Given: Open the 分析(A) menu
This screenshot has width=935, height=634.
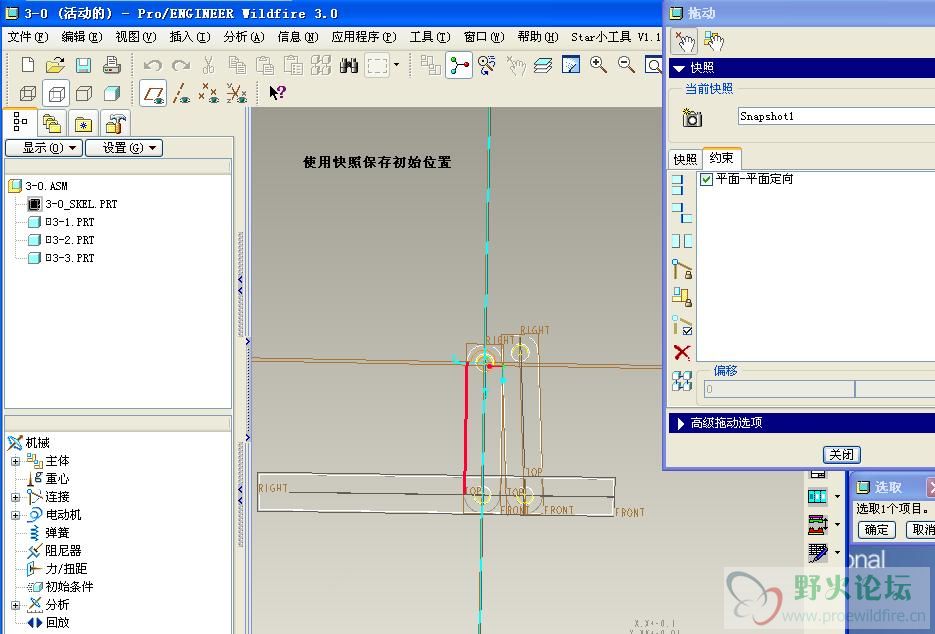Looking at the screenshot, I should (x=243, y=37).
